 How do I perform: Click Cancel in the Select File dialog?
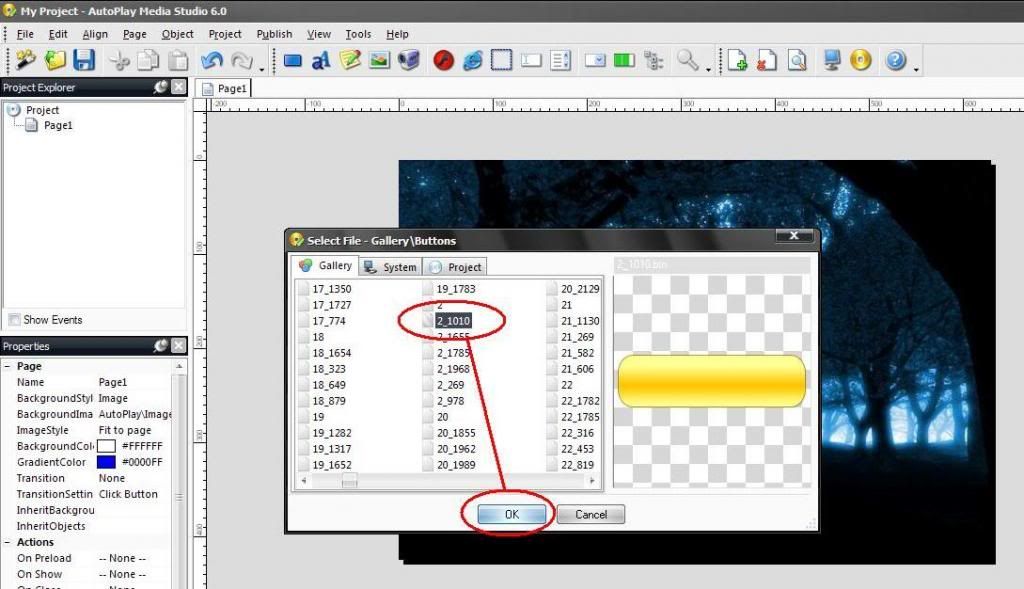590,515
